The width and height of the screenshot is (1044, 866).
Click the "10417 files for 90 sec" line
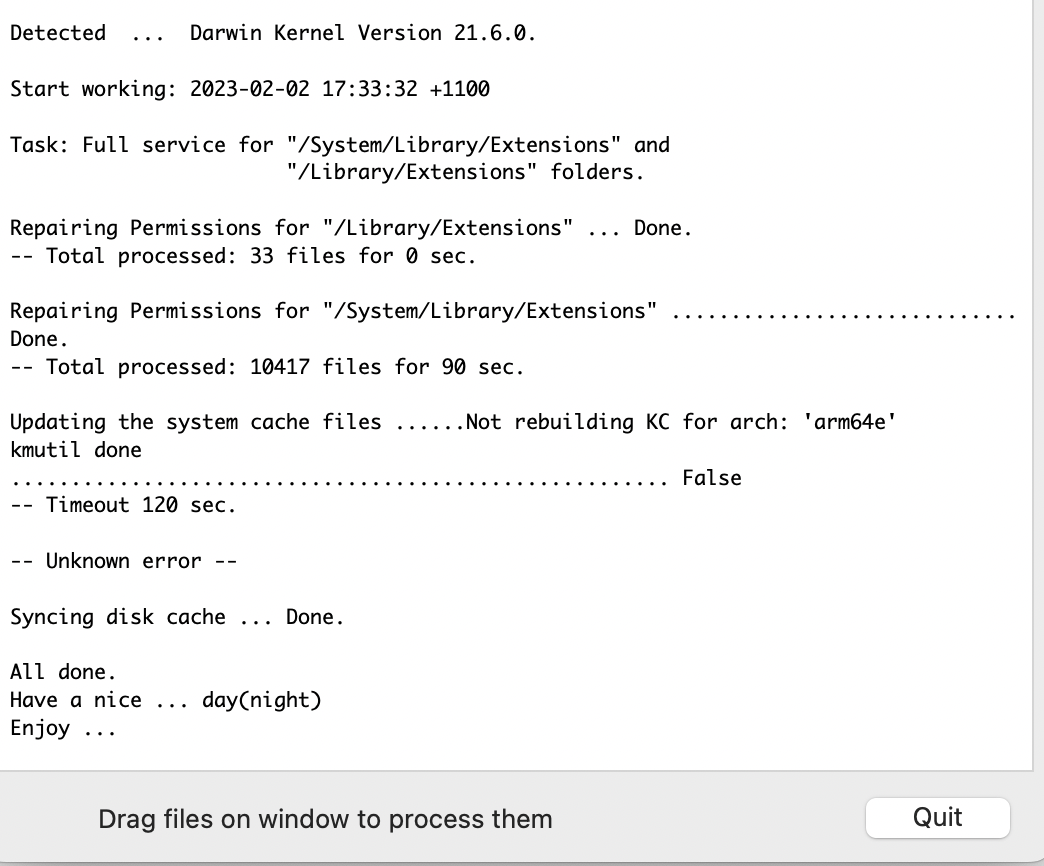[267, 367]
